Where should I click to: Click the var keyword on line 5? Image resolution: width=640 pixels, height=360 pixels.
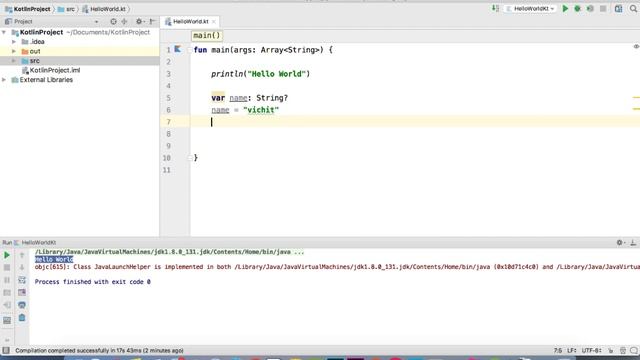[218, 98]
